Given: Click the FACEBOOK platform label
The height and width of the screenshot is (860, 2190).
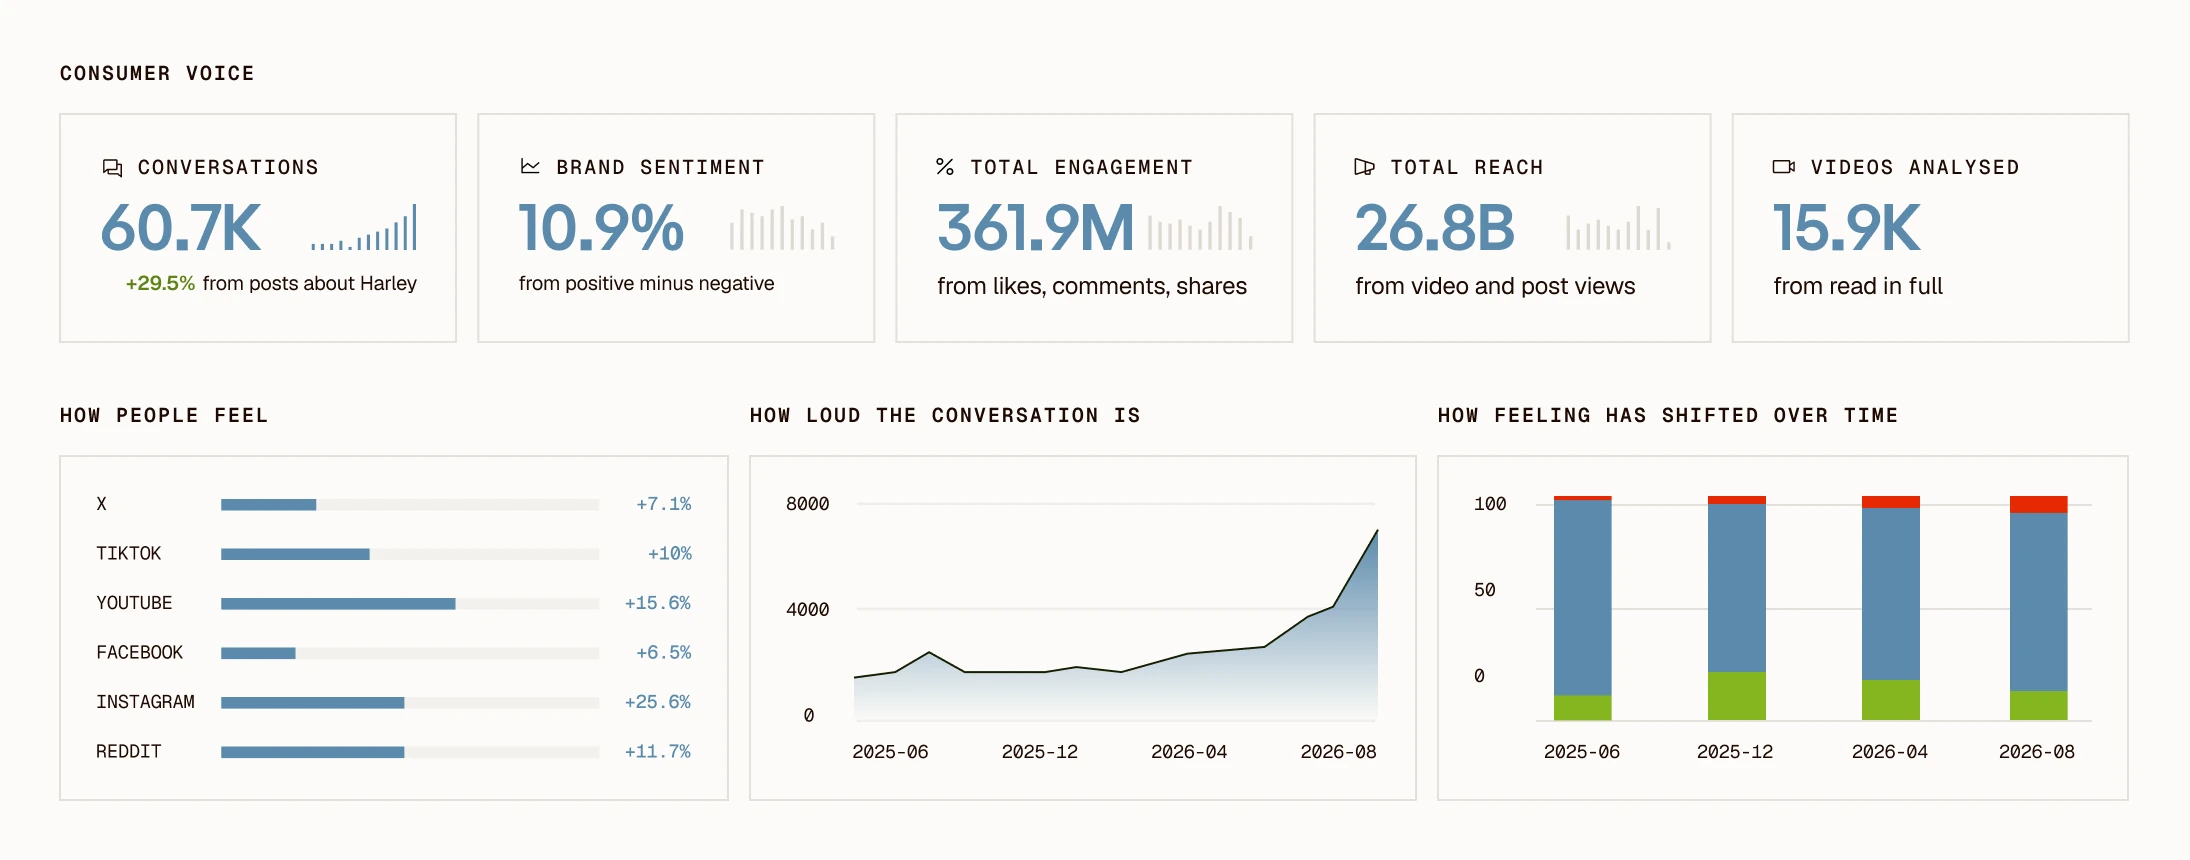Looking at the screenshot, I should click(x=139, y=652).
